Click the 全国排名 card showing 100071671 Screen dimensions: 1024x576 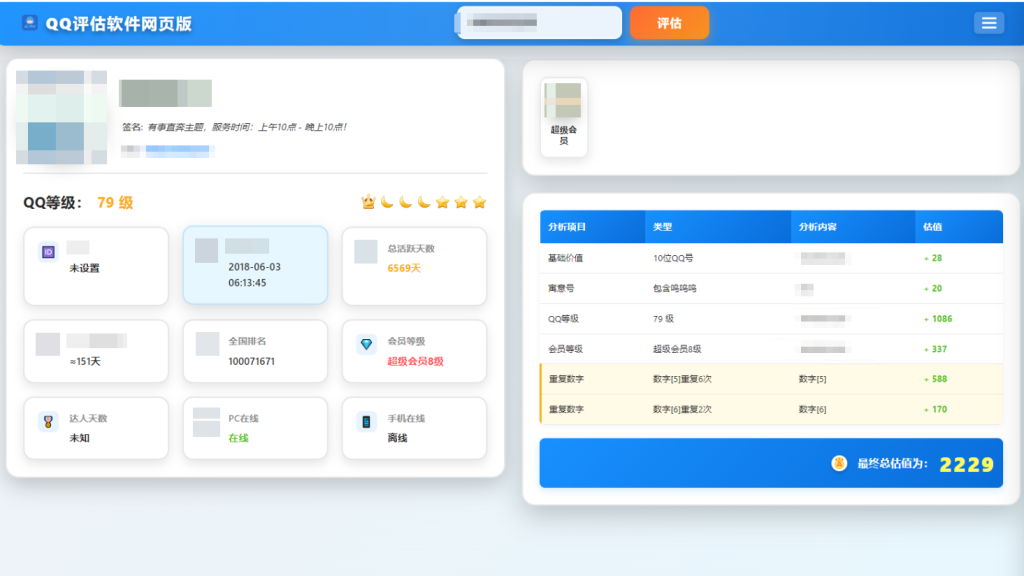point(255,351)
